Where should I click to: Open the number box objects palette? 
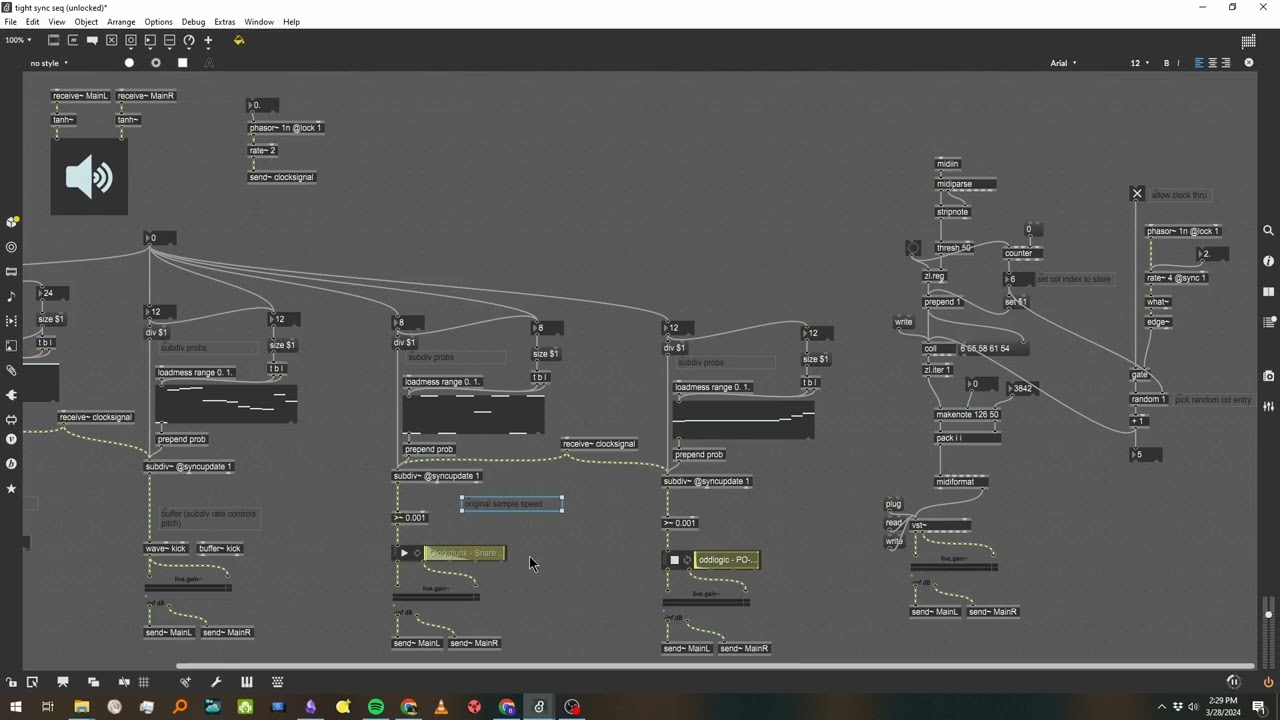click(150, 40)
